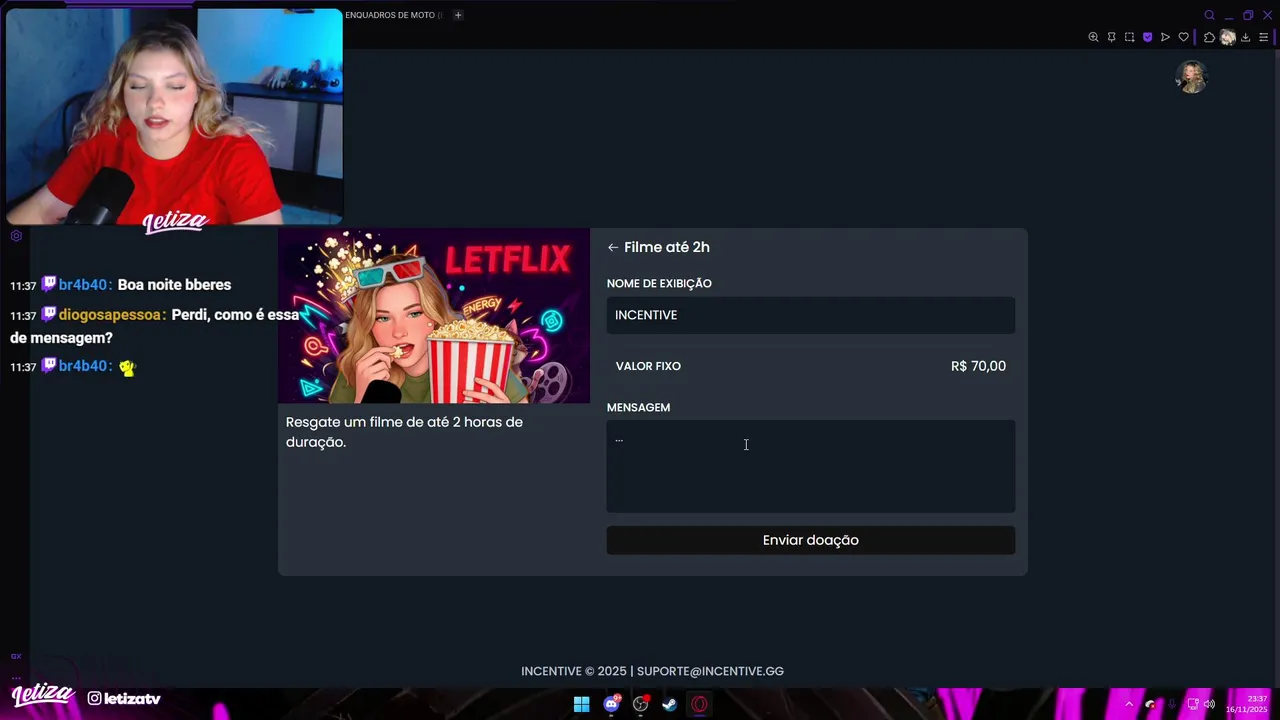
Task: Click the microphone icon in system tray
Action: point(1172,704)
